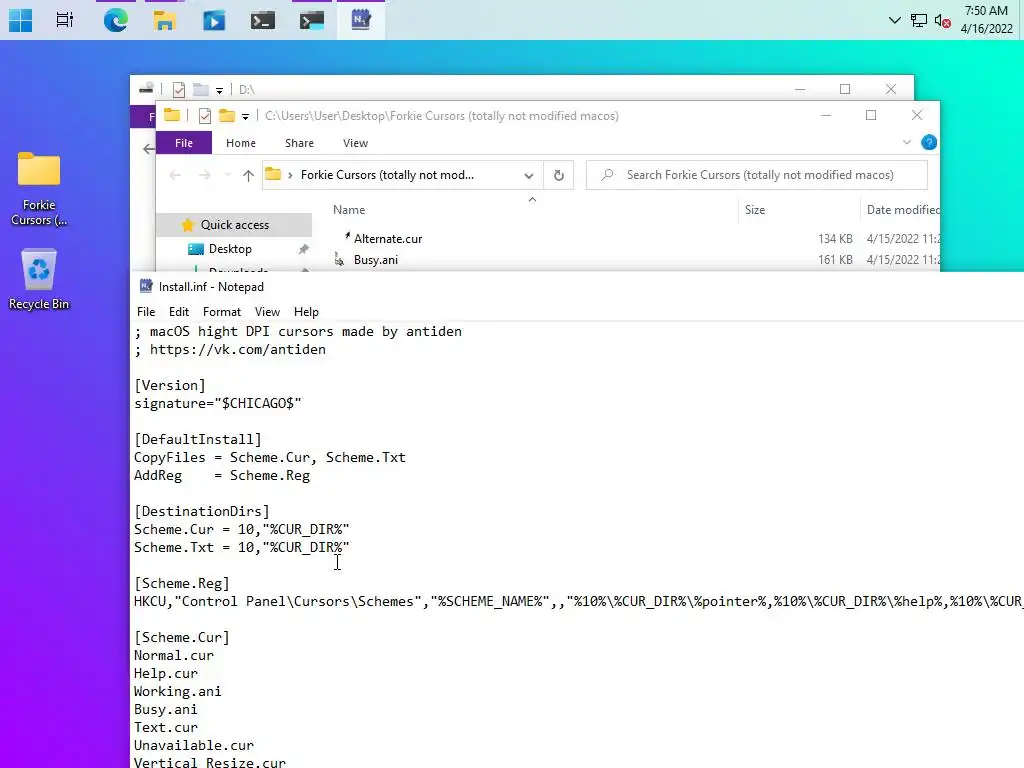1024x768 pixels.
Task: Open the Quick Access Toolbar customize dropdown
Action: click(246, 116)
